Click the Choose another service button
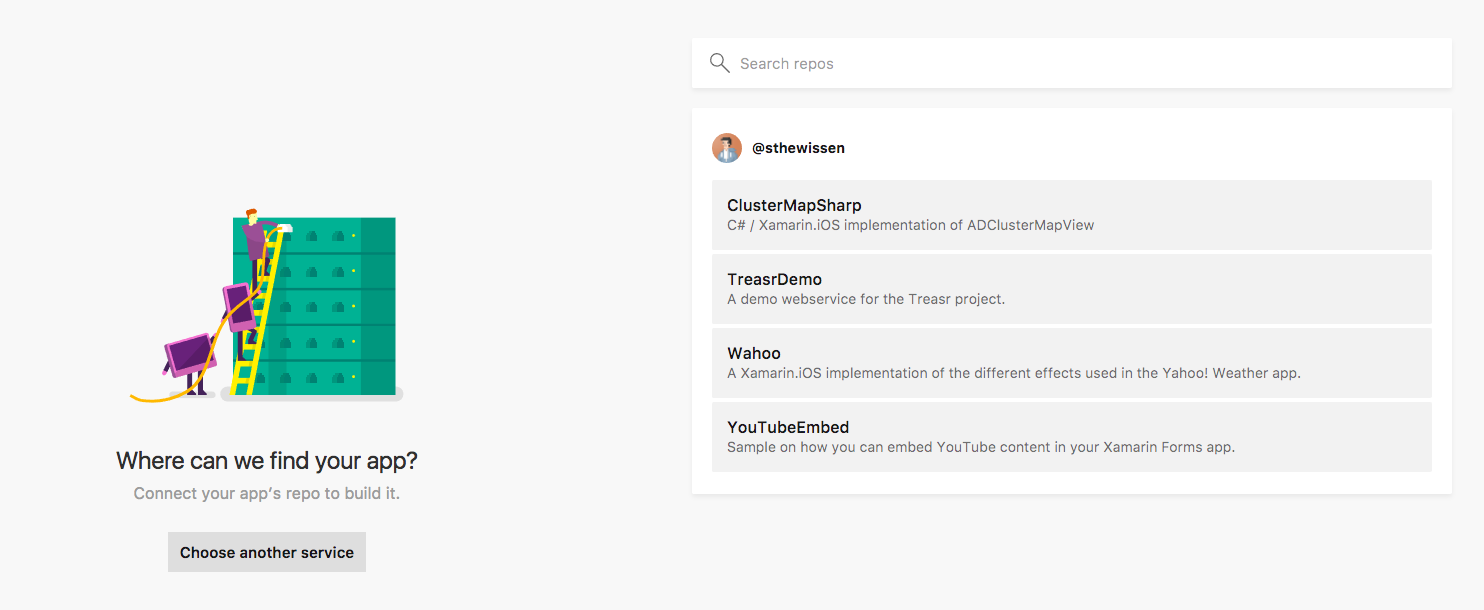This screenshot has height=610, width=1484. tap(266, 551)
